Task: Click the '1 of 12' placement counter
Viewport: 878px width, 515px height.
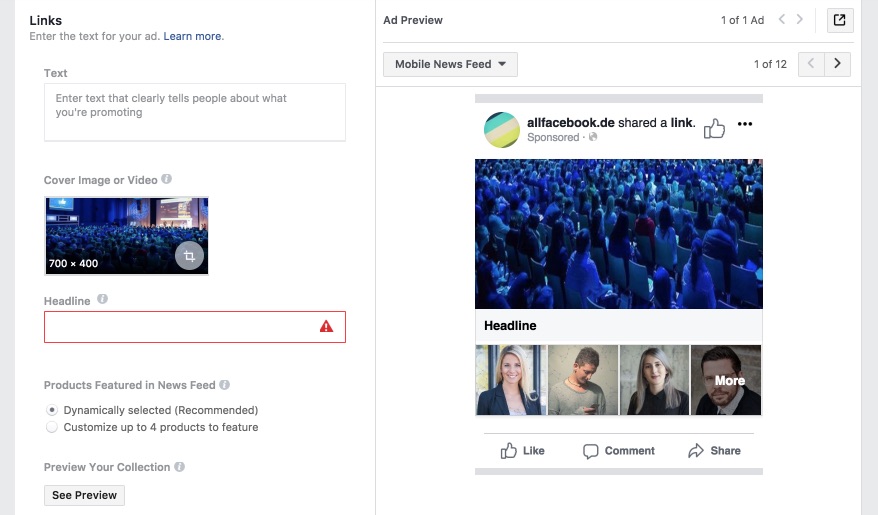Action: tap(770, 64)
